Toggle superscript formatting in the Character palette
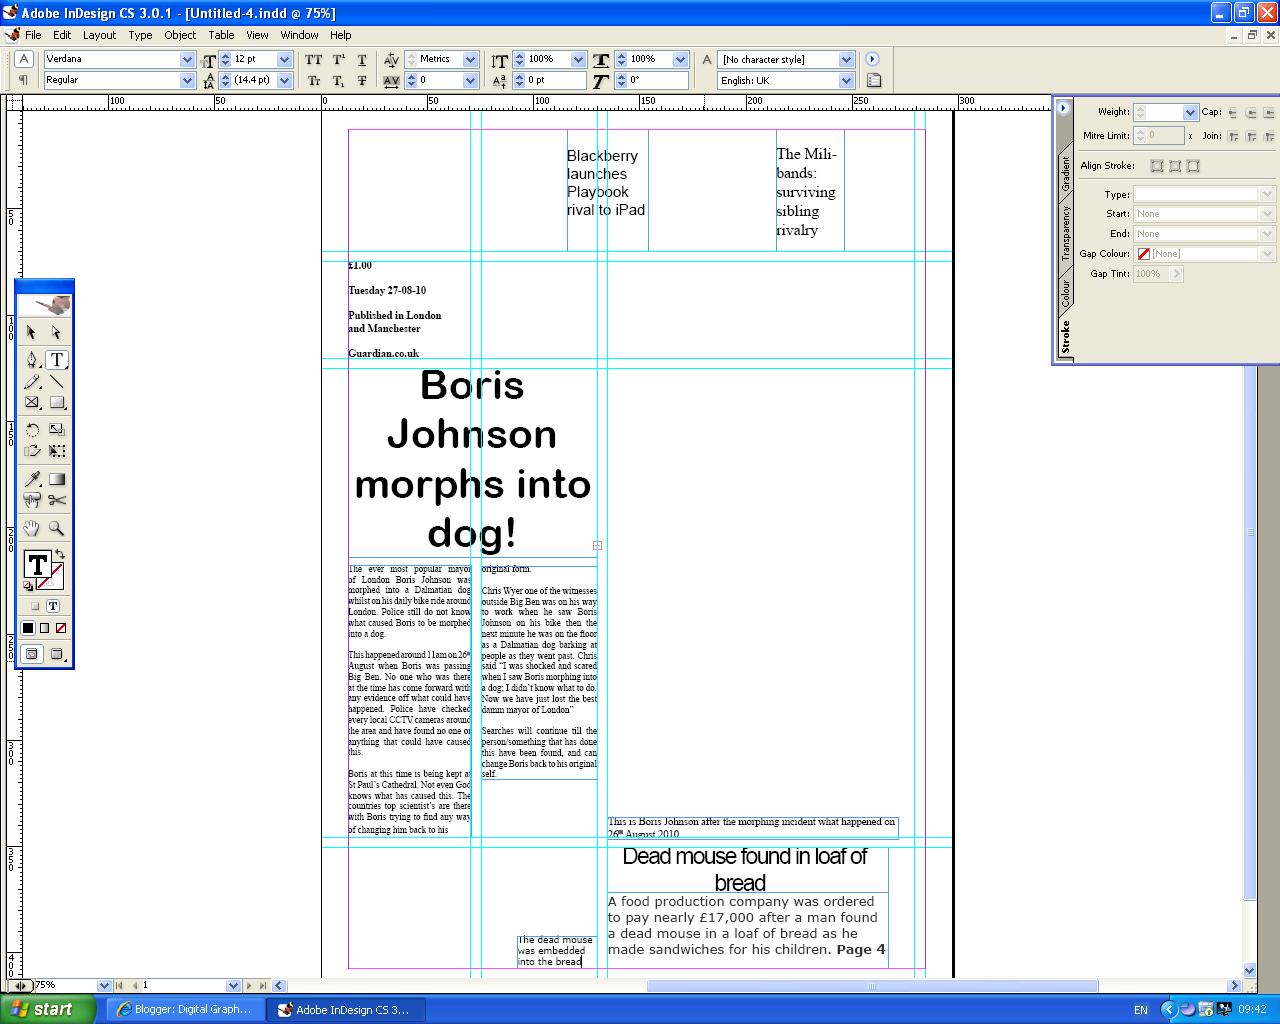This screenshot has height=1024, width=1280. tap(338, 60)
